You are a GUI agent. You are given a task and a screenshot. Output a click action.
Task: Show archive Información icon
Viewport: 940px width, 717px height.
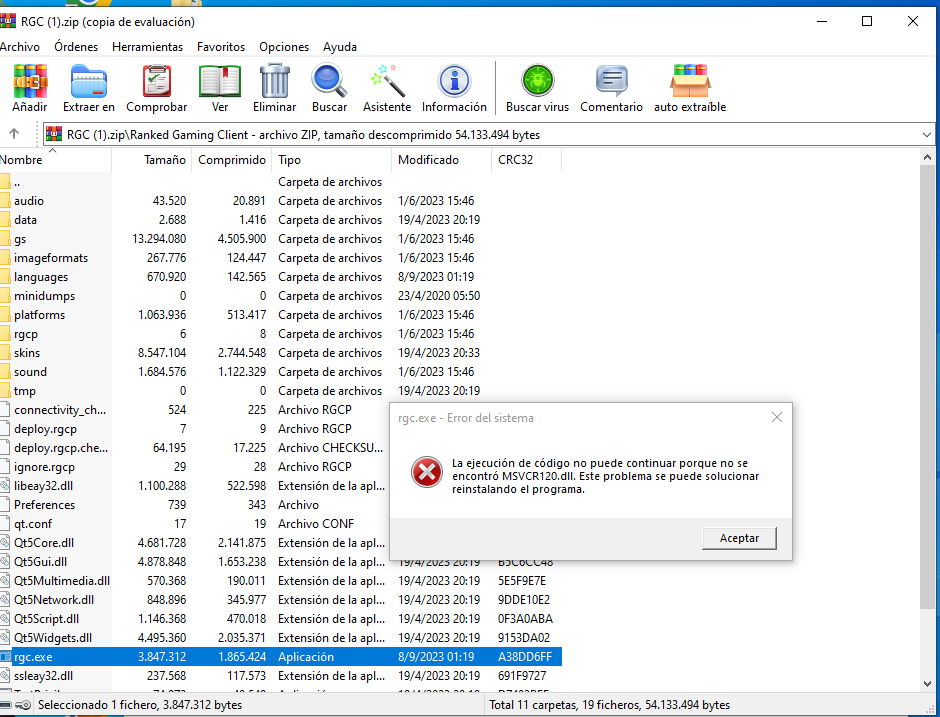tap(454, 81)
